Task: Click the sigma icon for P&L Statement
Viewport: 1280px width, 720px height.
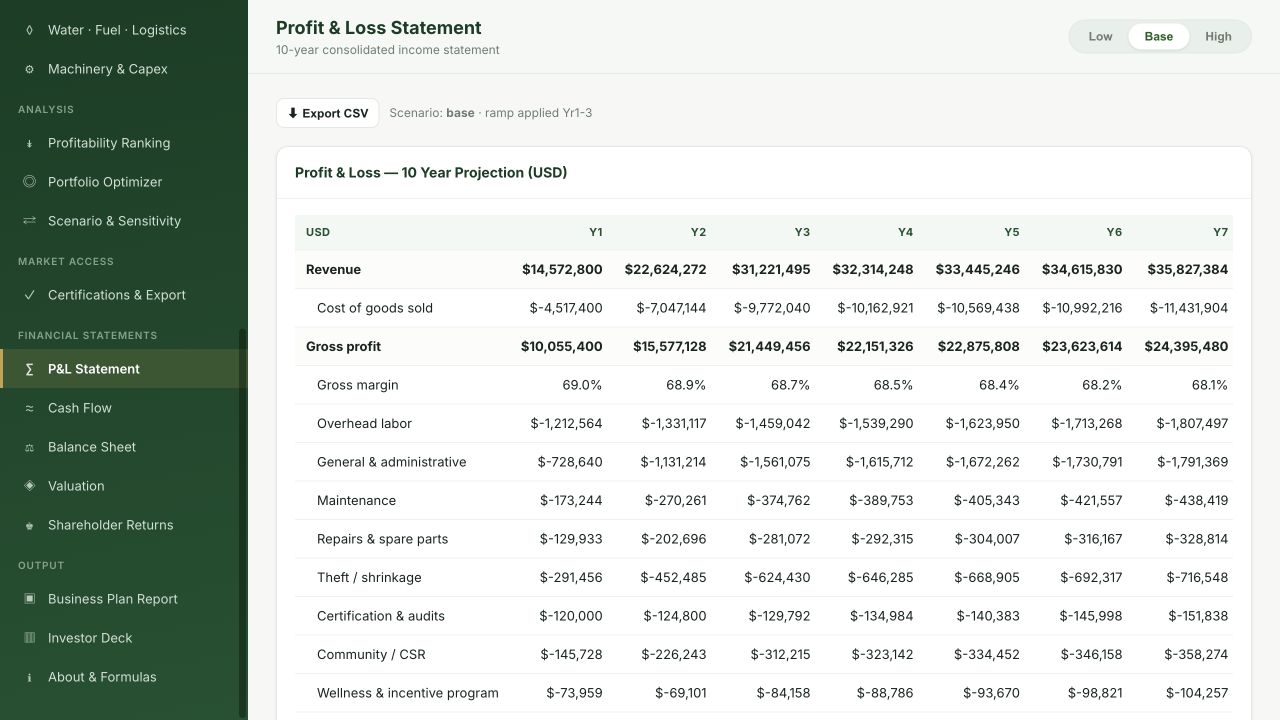Action: 29,369
